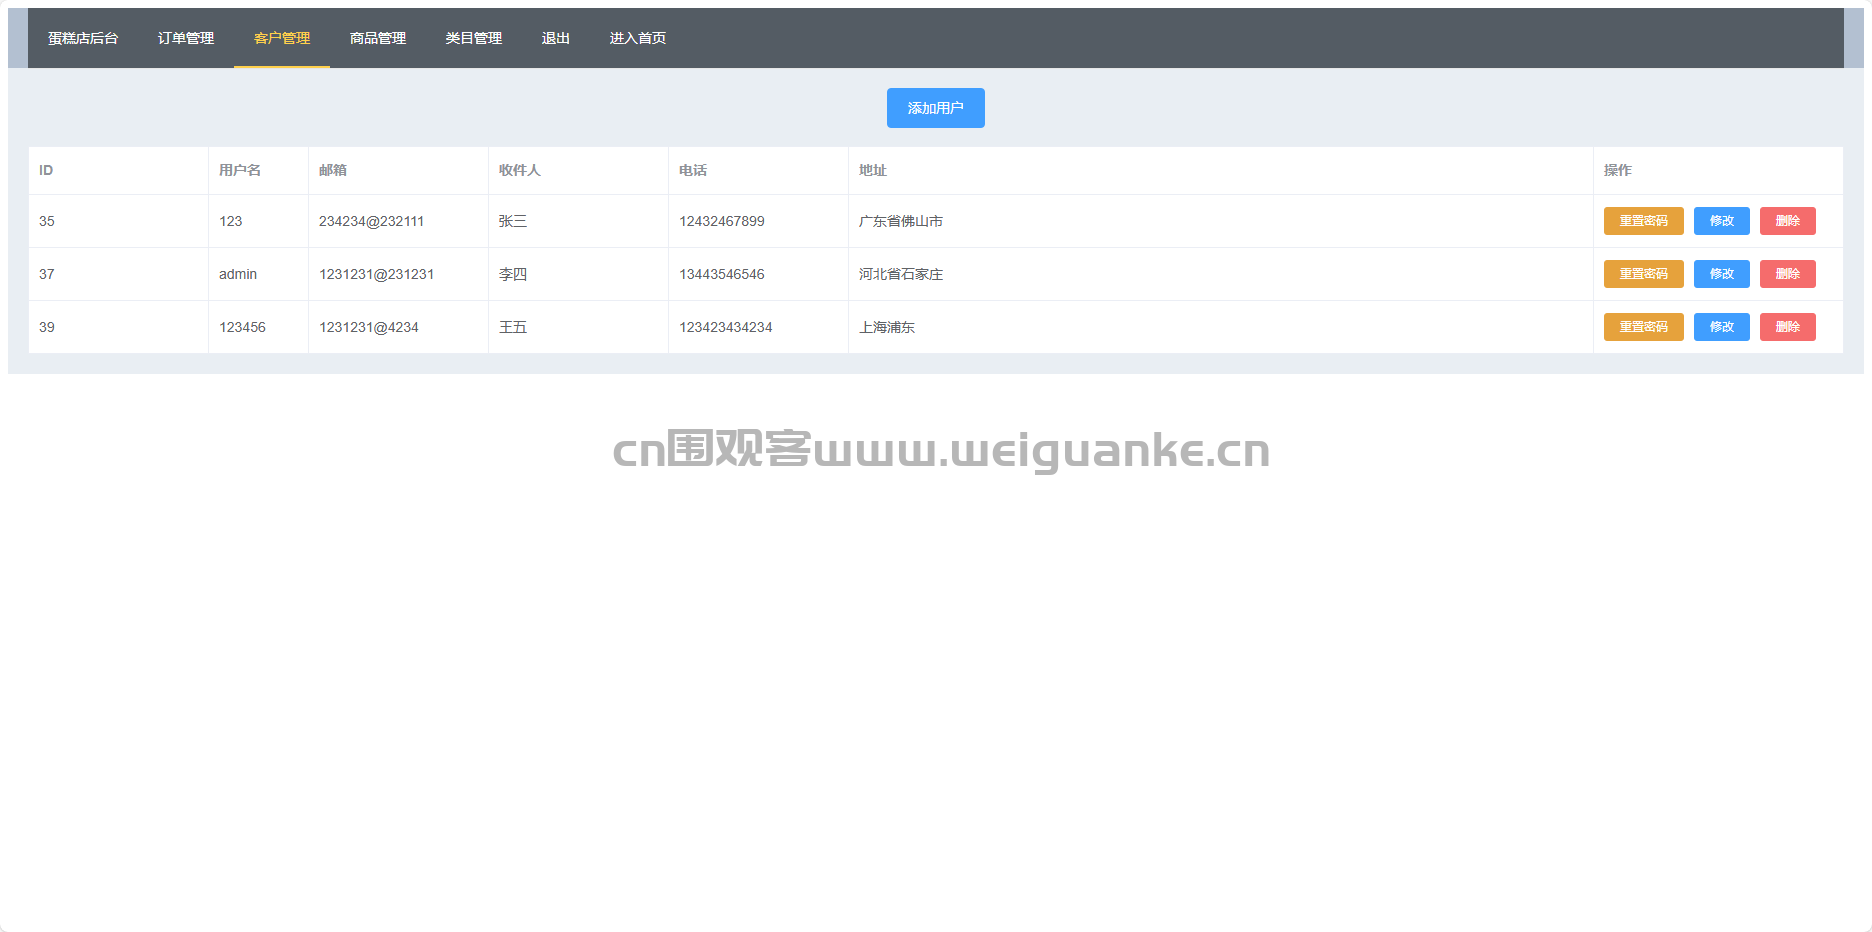Select the 客户管理 navigation tab
The height and width of the screenshot is (932, 1872).
coord(282,38)
